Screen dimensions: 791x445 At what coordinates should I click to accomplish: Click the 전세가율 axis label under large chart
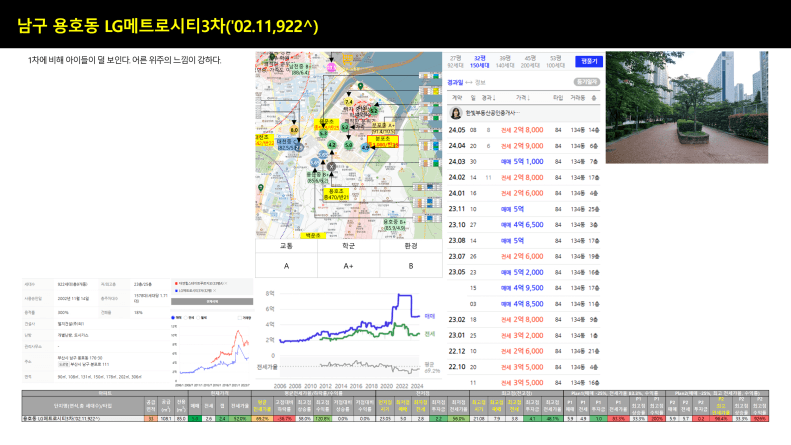click(267, 367)
